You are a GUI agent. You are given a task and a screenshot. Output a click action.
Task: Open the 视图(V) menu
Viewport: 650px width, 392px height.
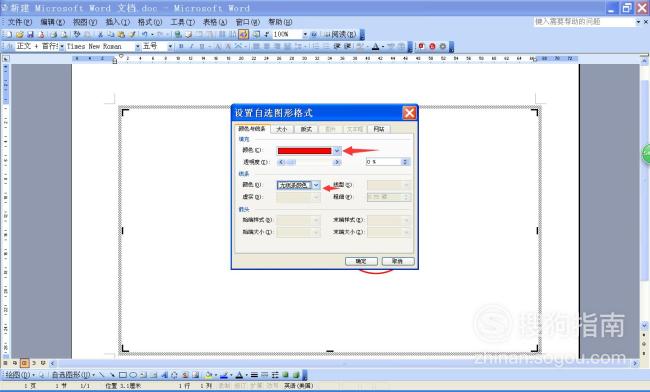(x=85, y=22)
